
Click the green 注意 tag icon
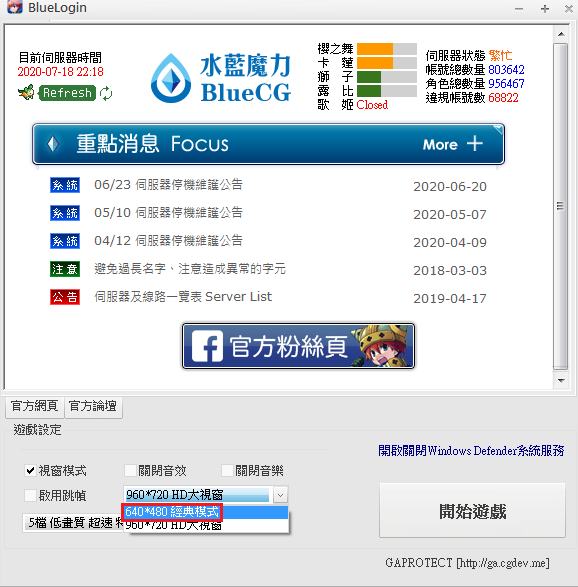click(x=65, y=269)
